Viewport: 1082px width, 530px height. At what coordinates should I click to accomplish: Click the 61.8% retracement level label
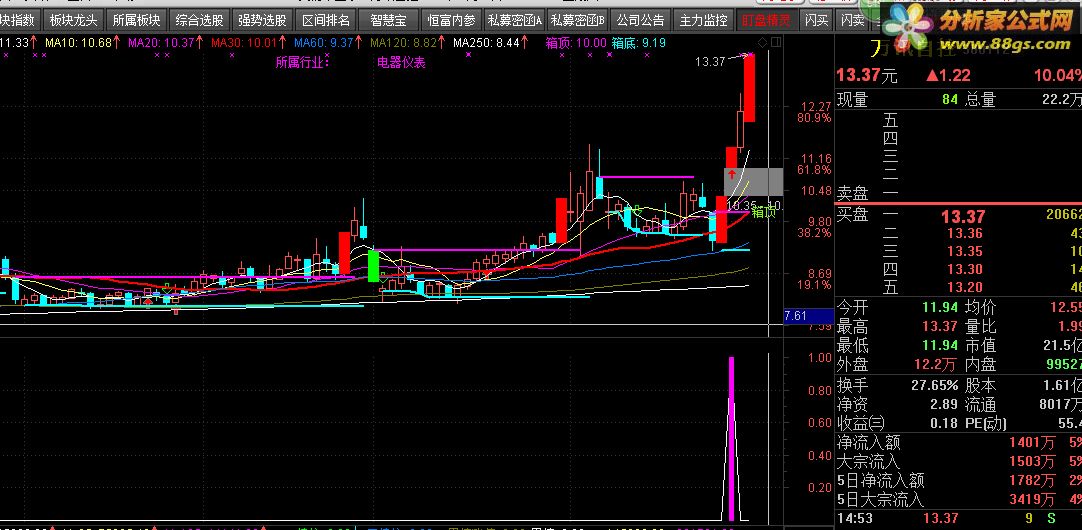814,170
